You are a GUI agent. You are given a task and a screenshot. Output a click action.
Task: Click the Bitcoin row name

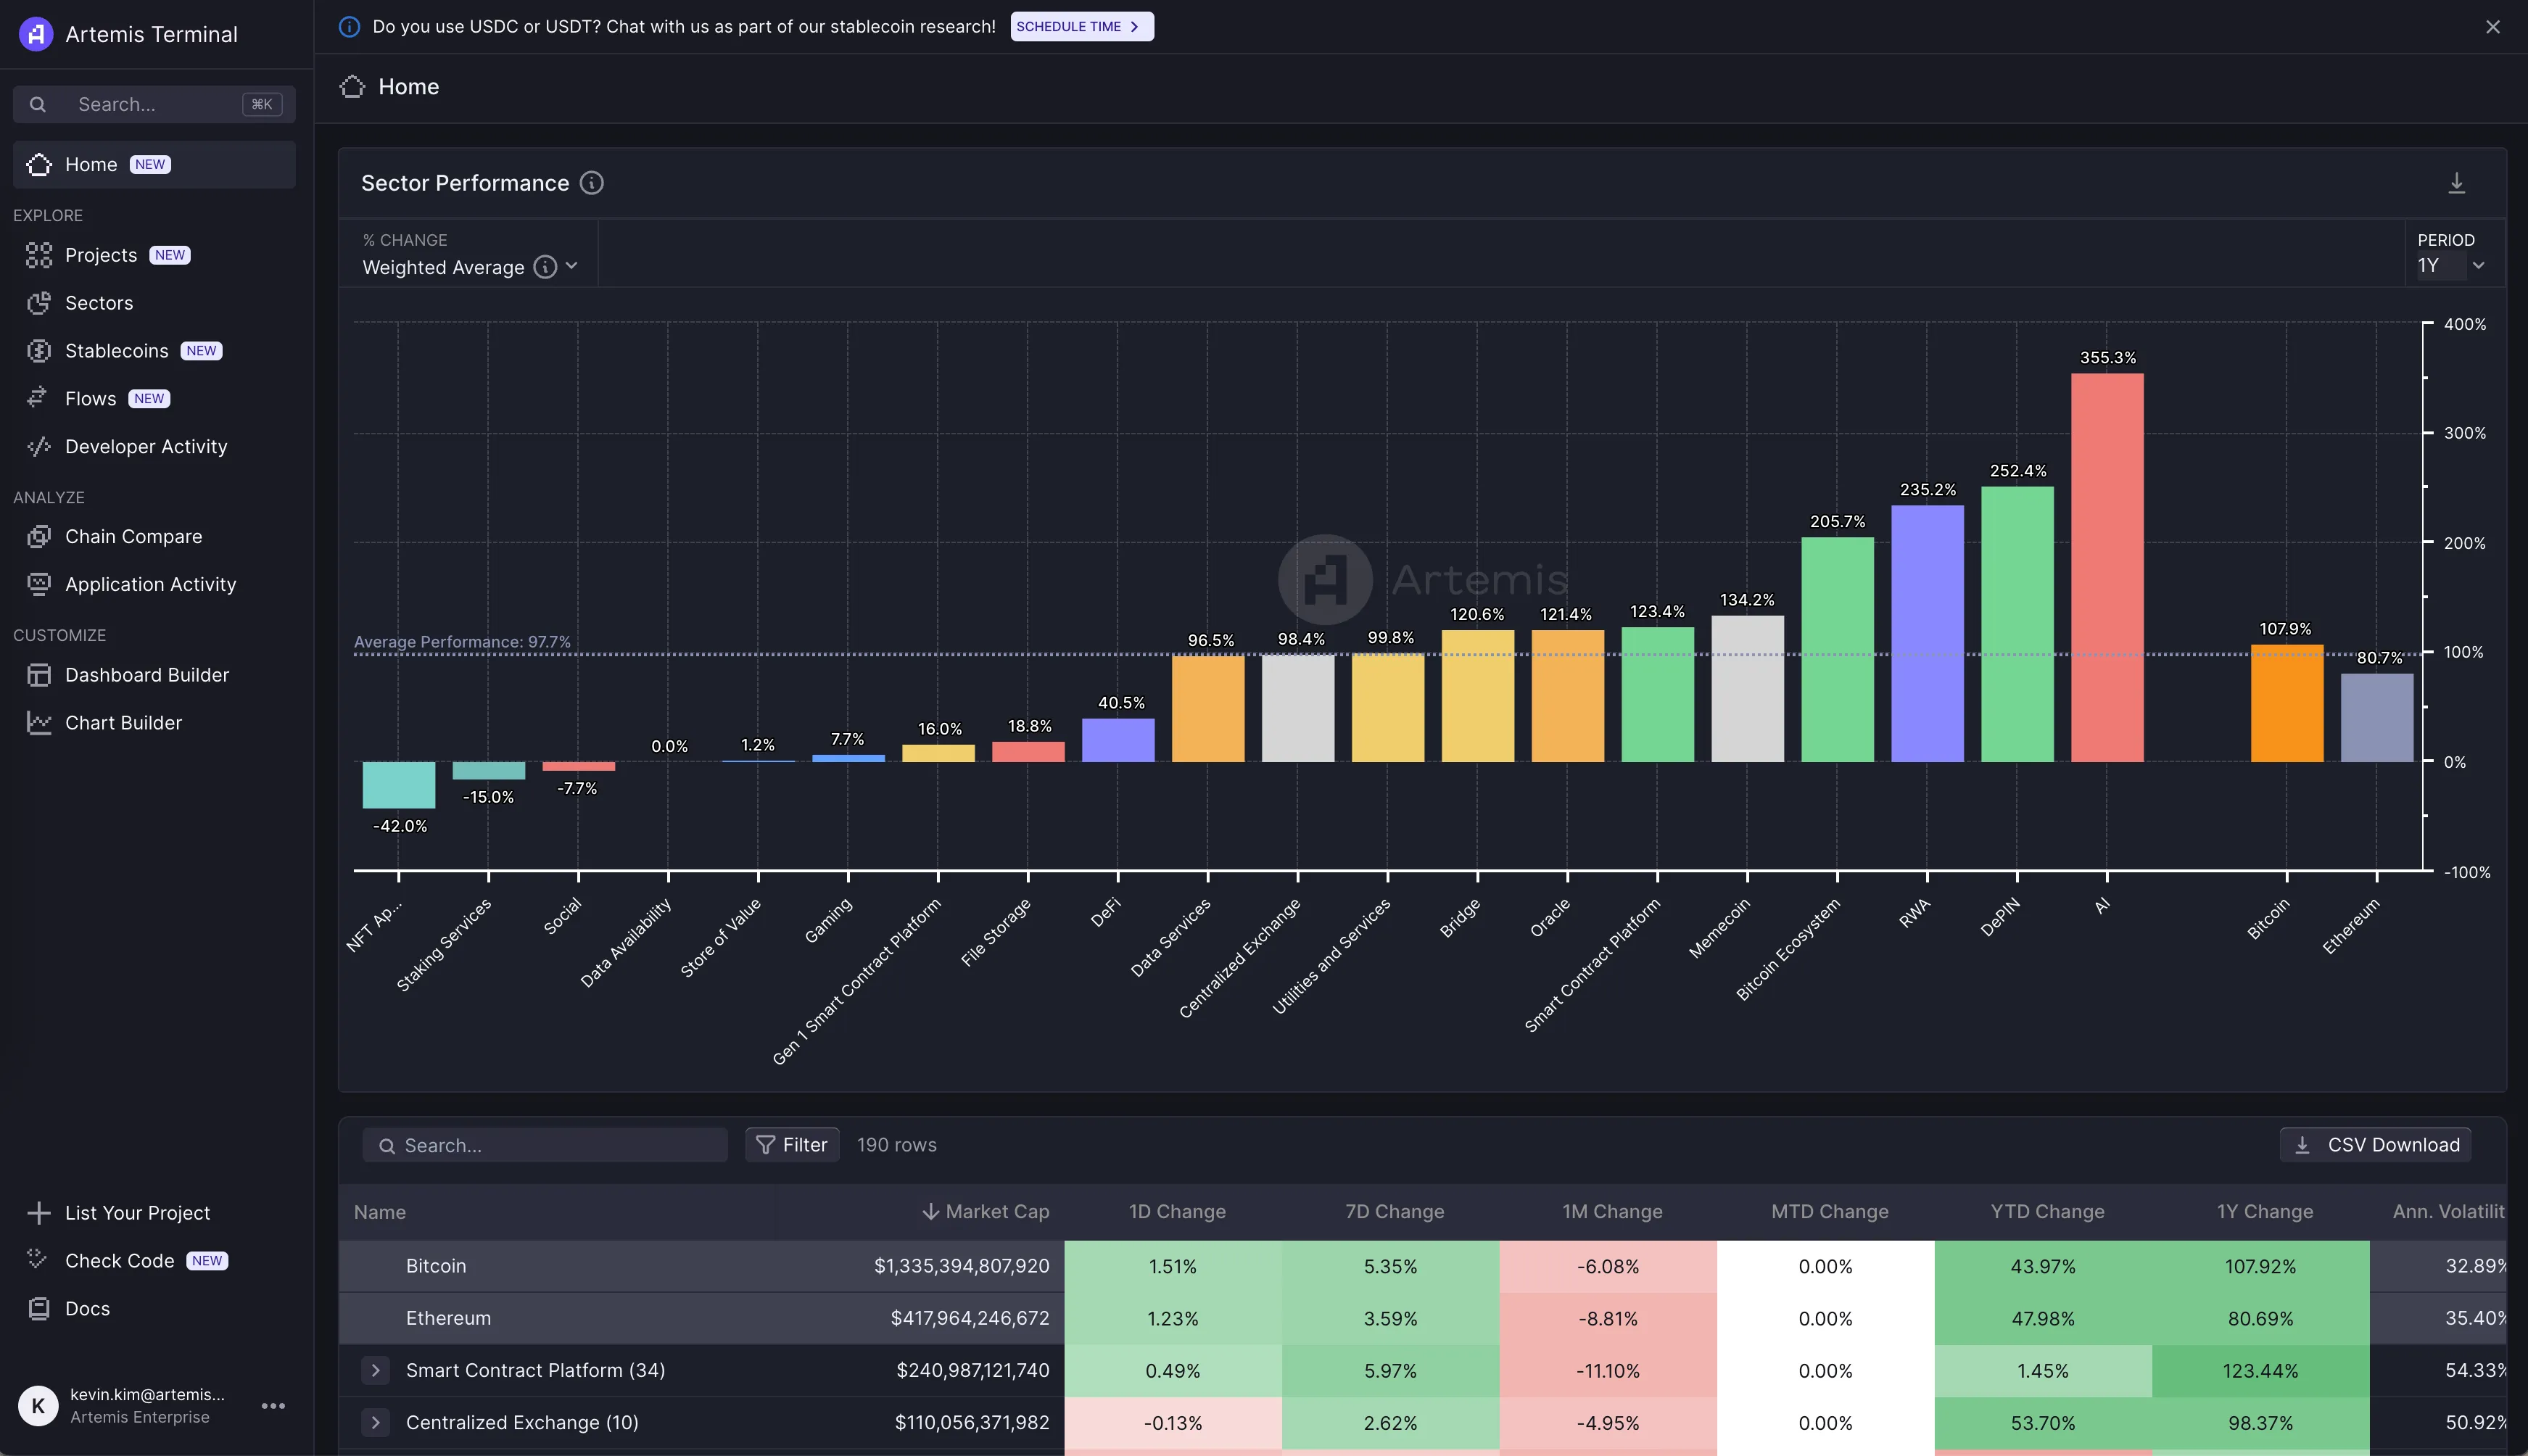(436, 1266)
